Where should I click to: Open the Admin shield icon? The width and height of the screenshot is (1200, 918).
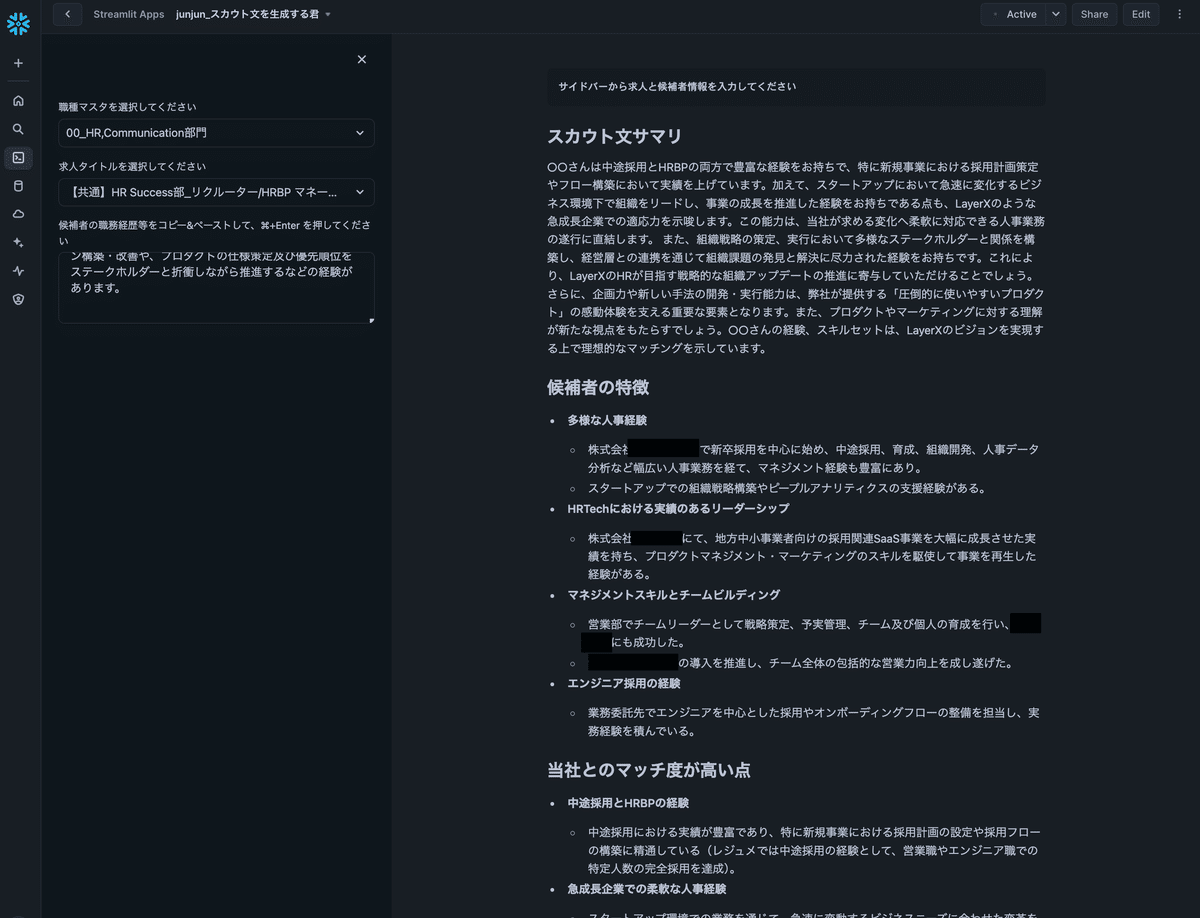pyautogui.click(x=18, y=299)
